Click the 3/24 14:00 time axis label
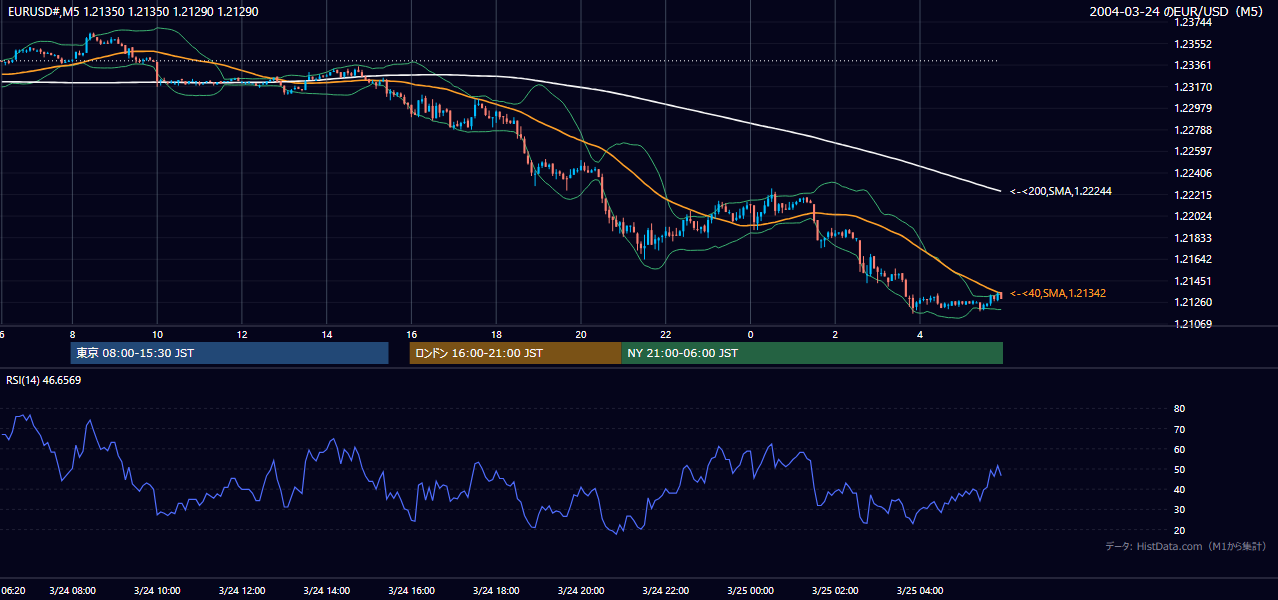Viewport: 1278px width, 600px height. (x=327, y=591)
